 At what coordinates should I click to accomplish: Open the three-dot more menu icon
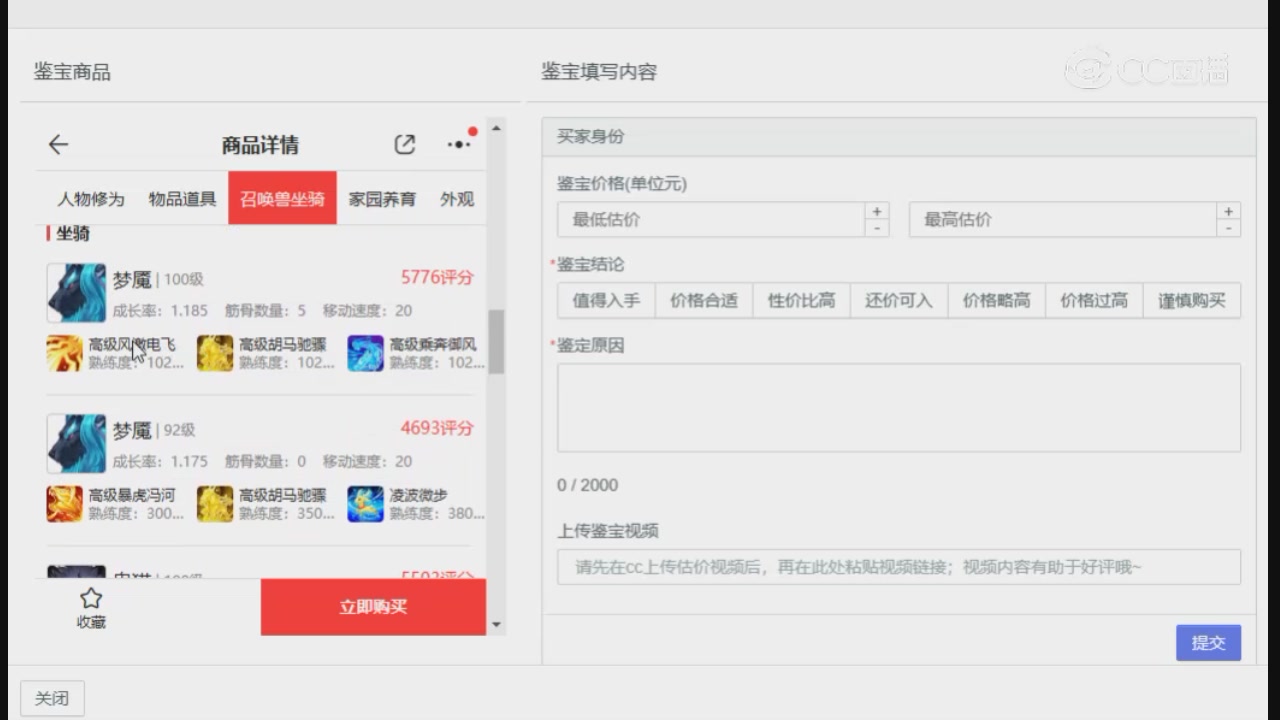tap(459, 144)
